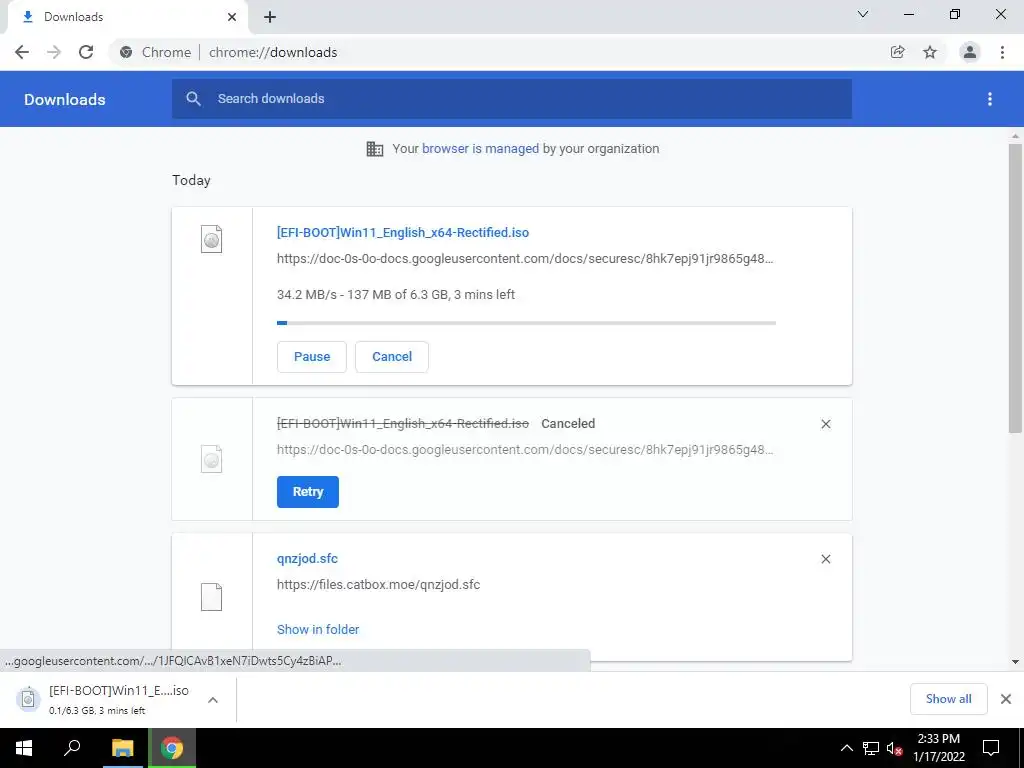Open the Windows notification center
Viewport: 1024px width, 768px height.
click(x=991, y=748)
